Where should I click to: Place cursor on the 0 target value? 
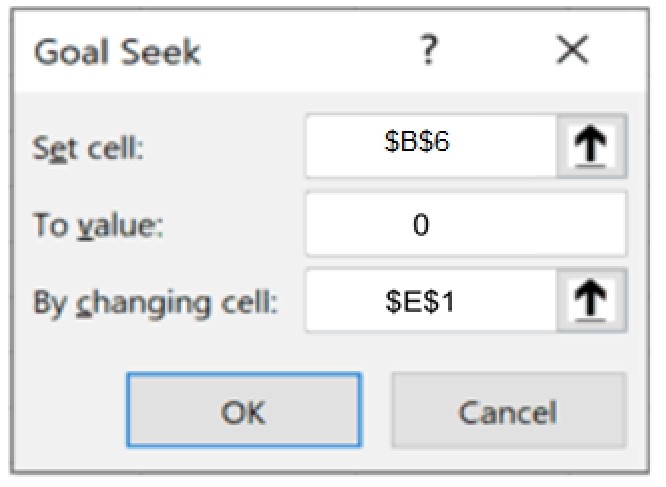420,225
